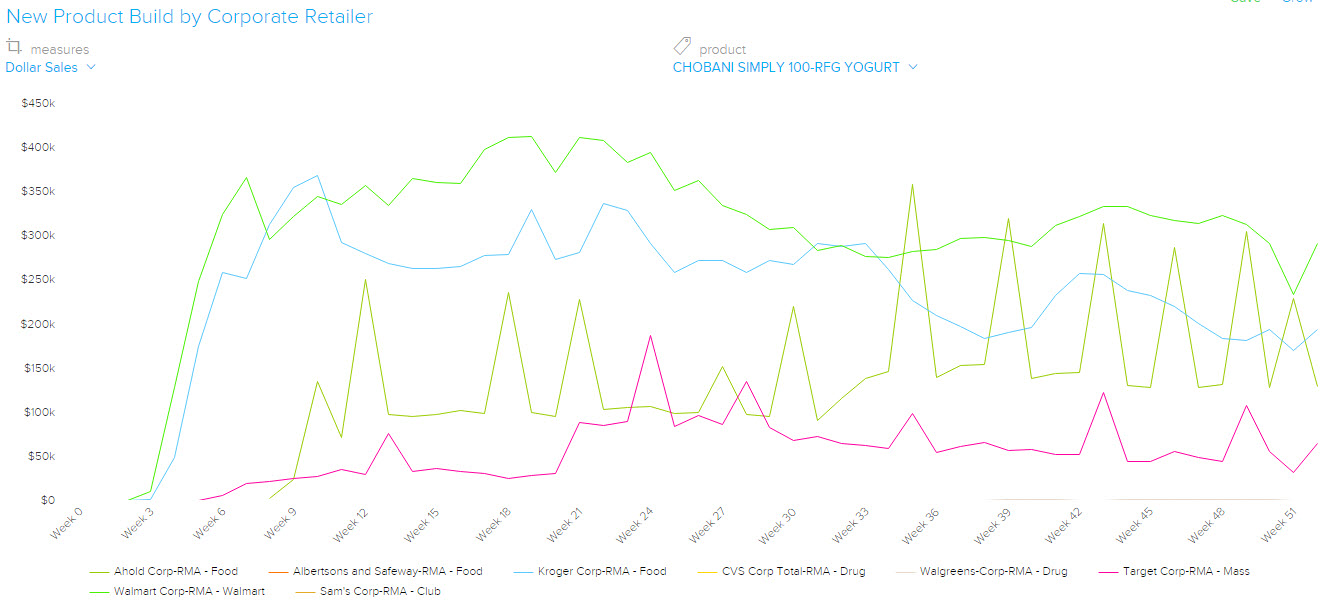1333x602 pixels.
Task: Click the pink Target line peak near Week 24
Action: coord(650,336)
